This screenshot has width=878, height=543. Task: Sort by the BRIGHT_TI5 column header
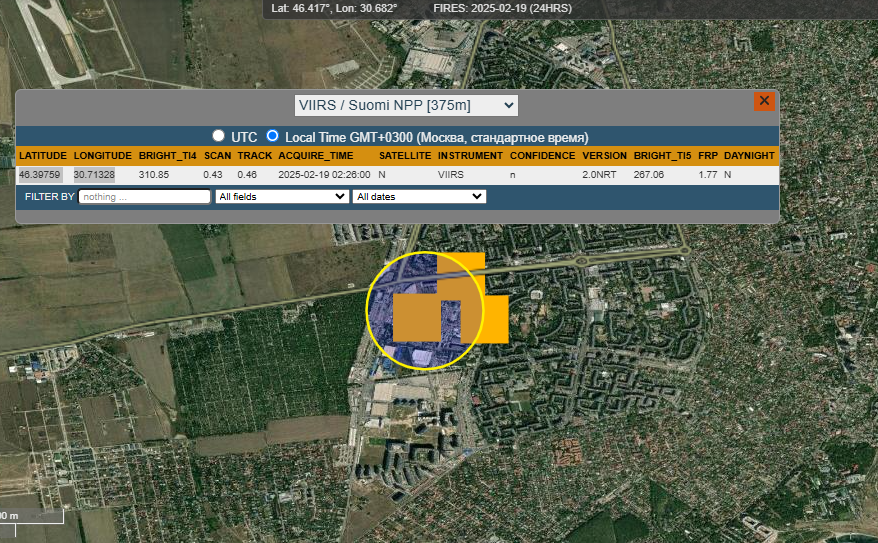[662, 156]
